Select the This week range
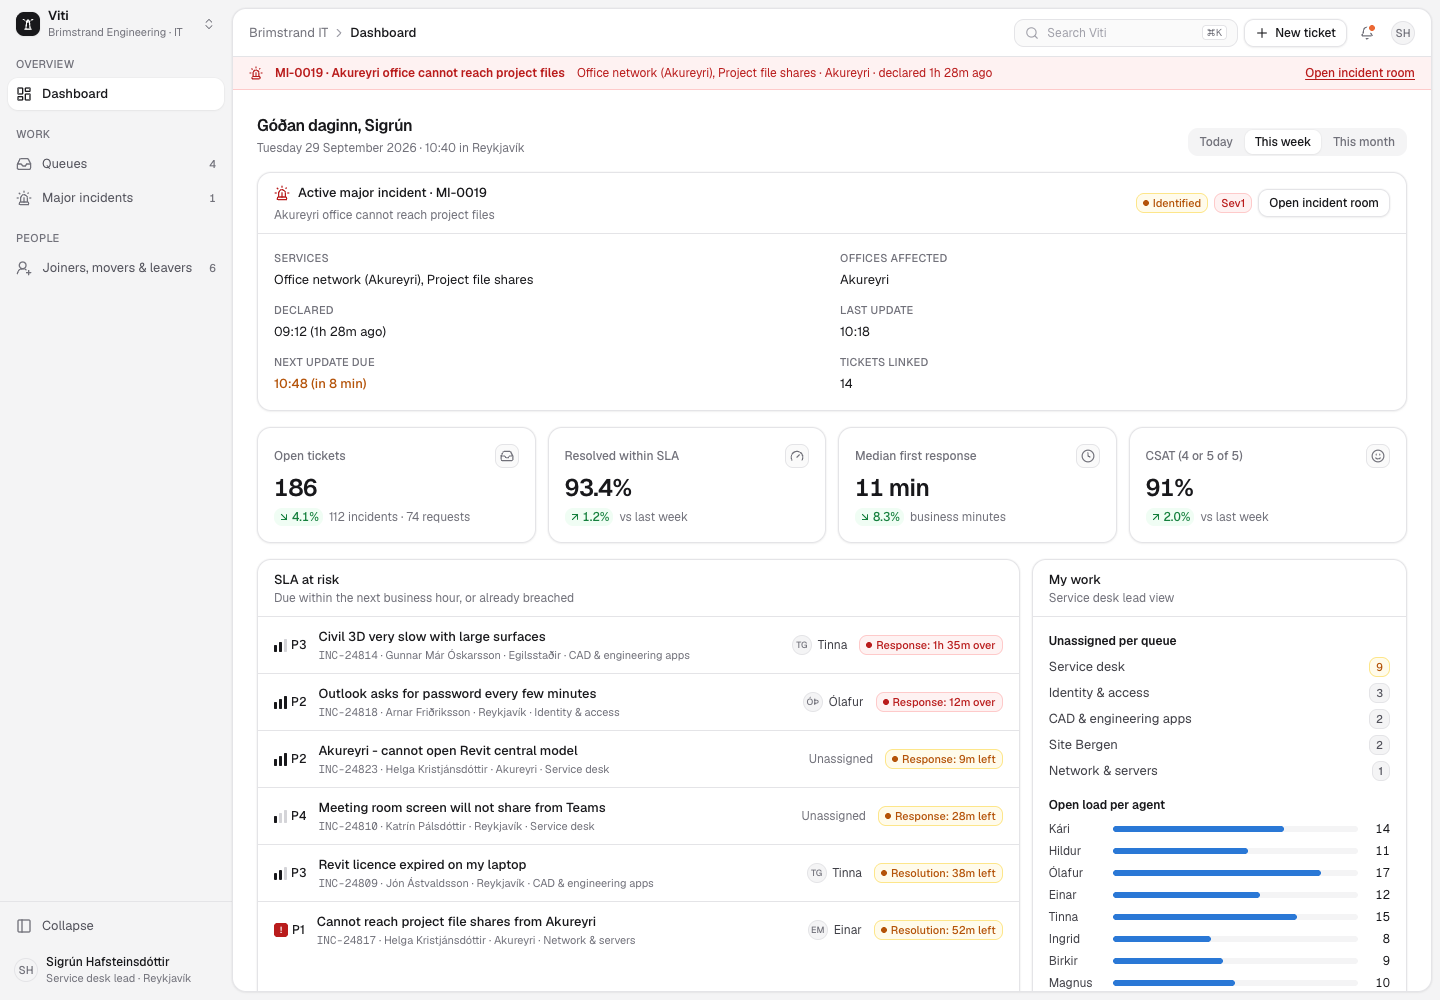The image size is (1440, 1000). (x=1282, y=142)
